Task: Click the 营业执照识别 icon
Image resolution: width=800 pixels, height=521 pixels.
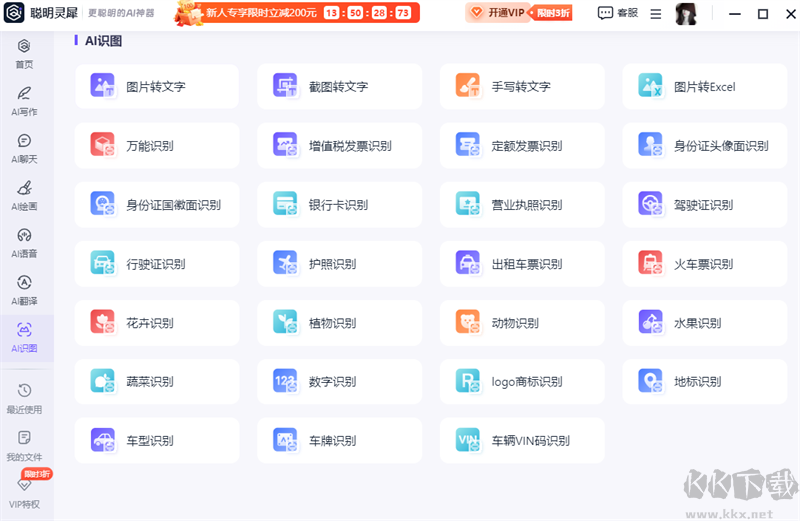Action: pos(468,204)
